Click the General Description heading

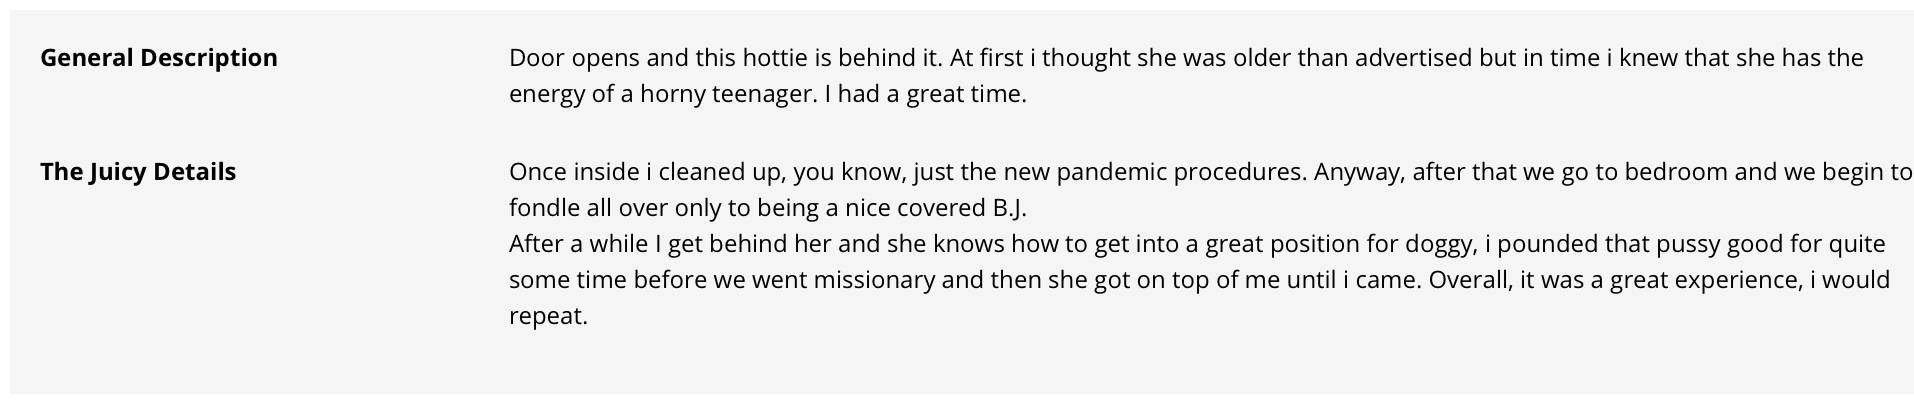(x=159, y=58)
